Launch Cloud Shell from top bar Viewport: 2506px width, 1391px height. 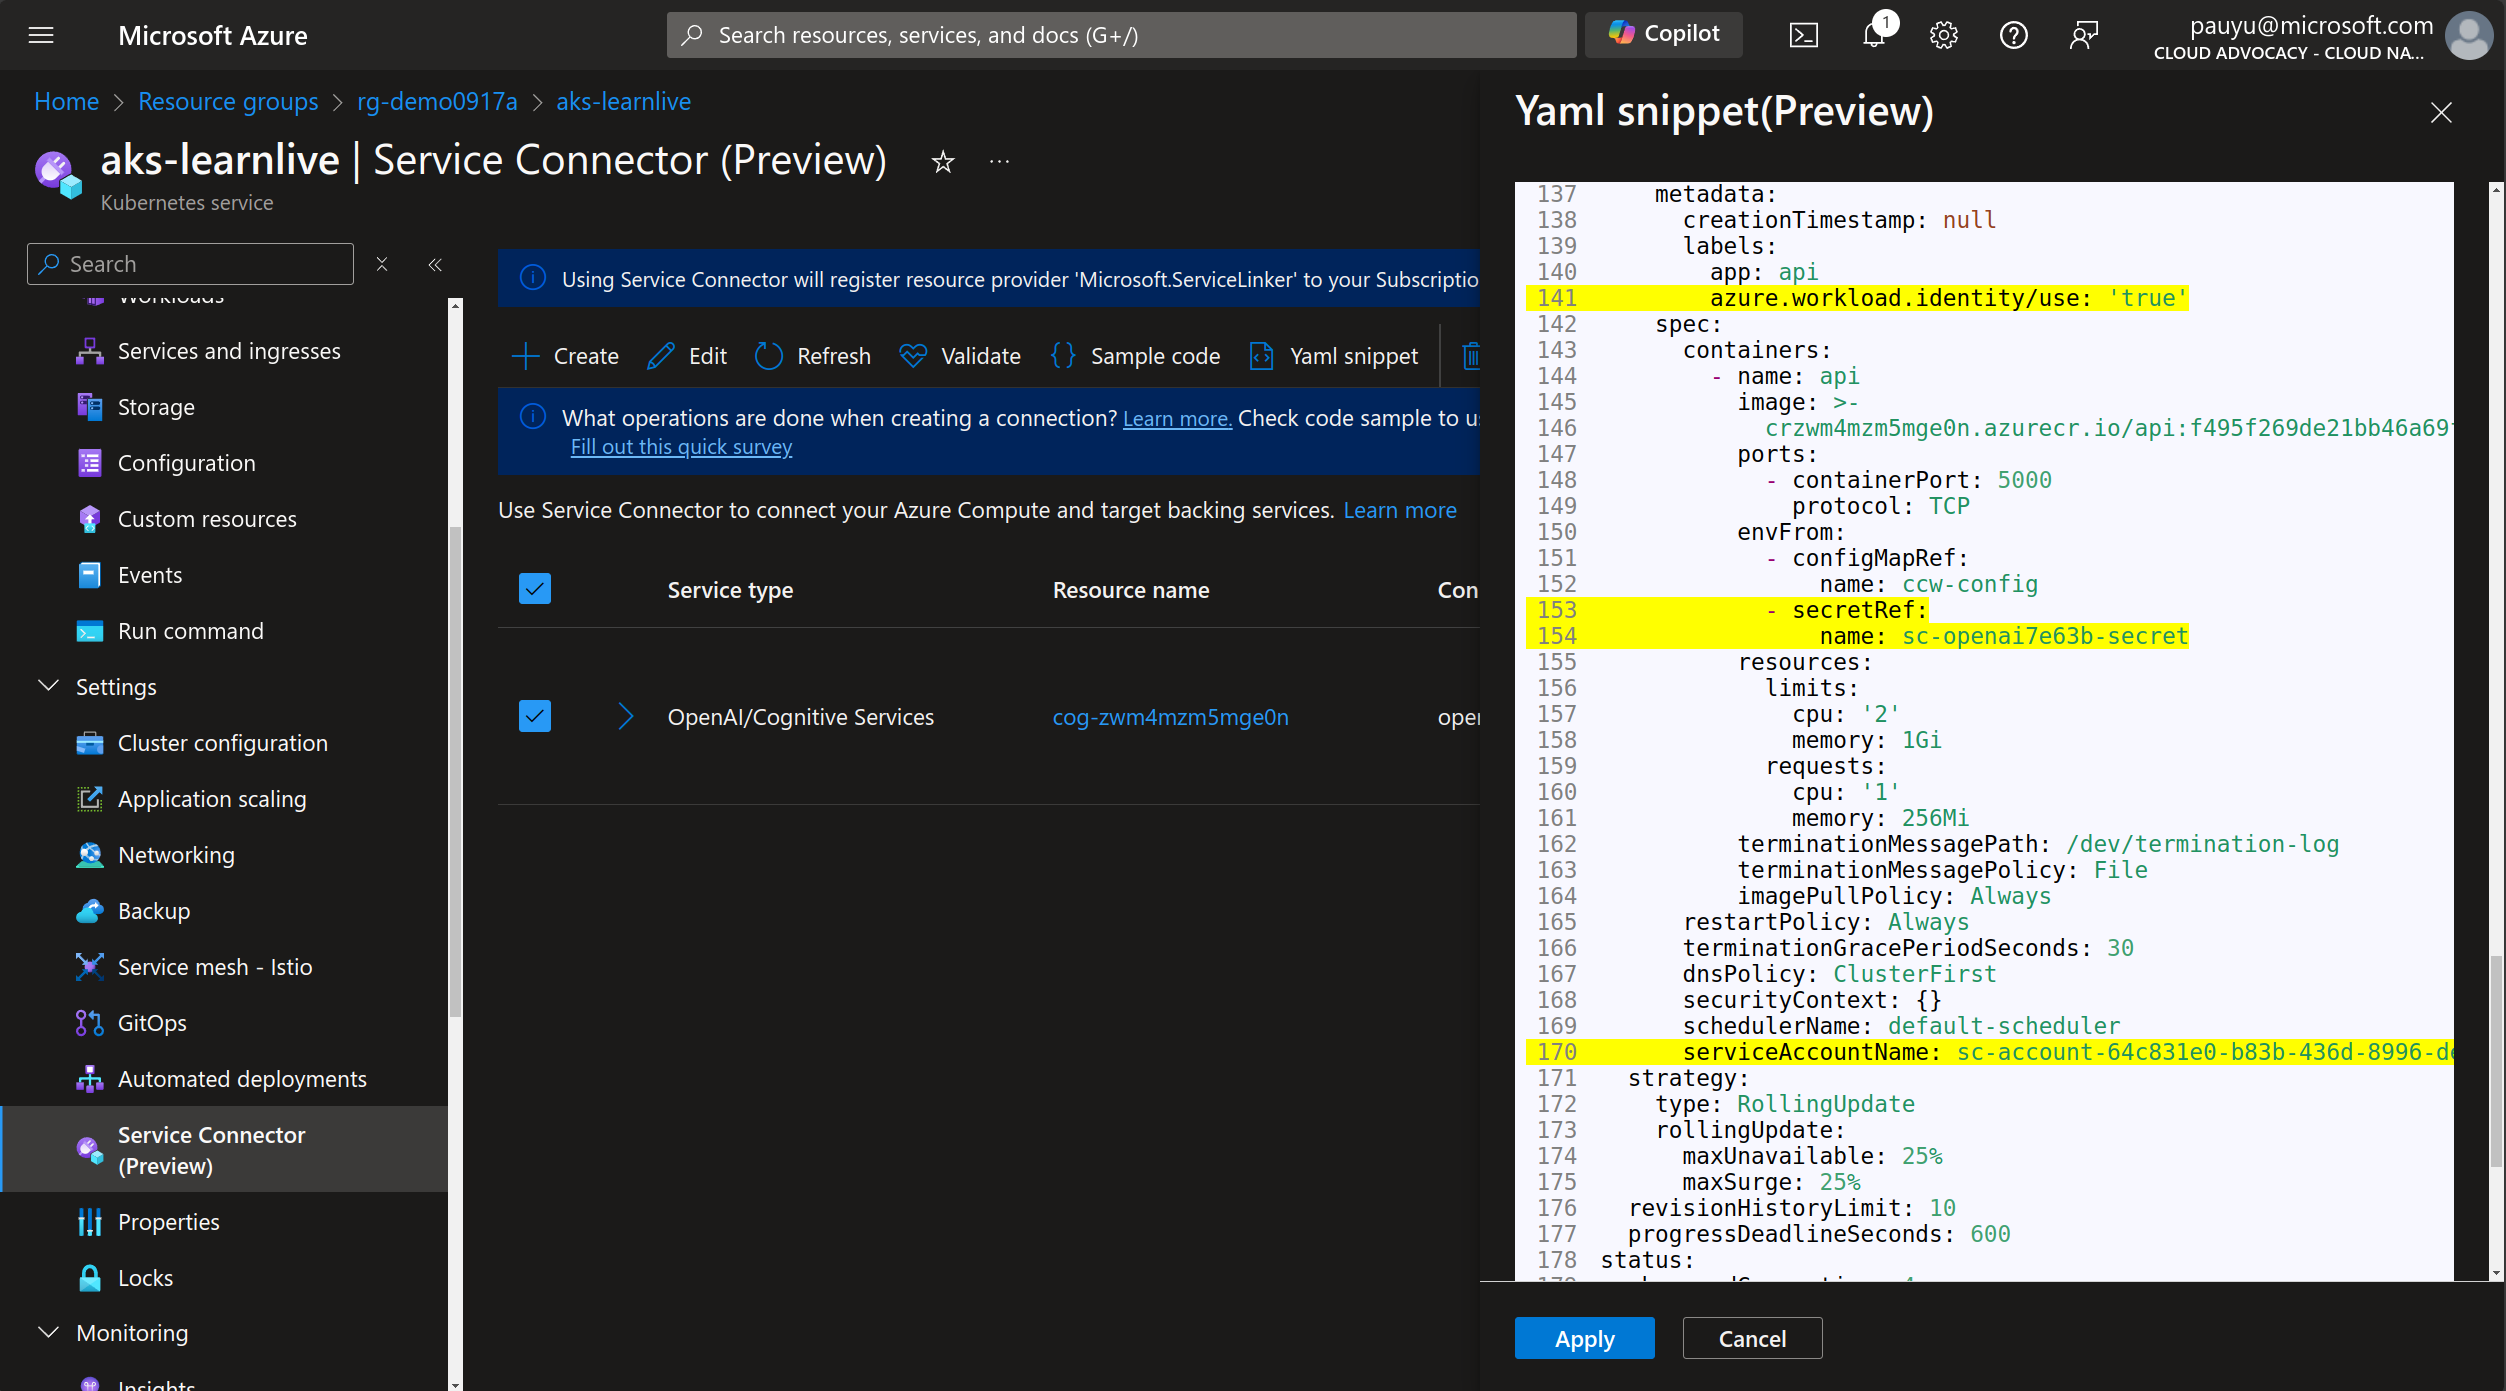point(1803,35)
